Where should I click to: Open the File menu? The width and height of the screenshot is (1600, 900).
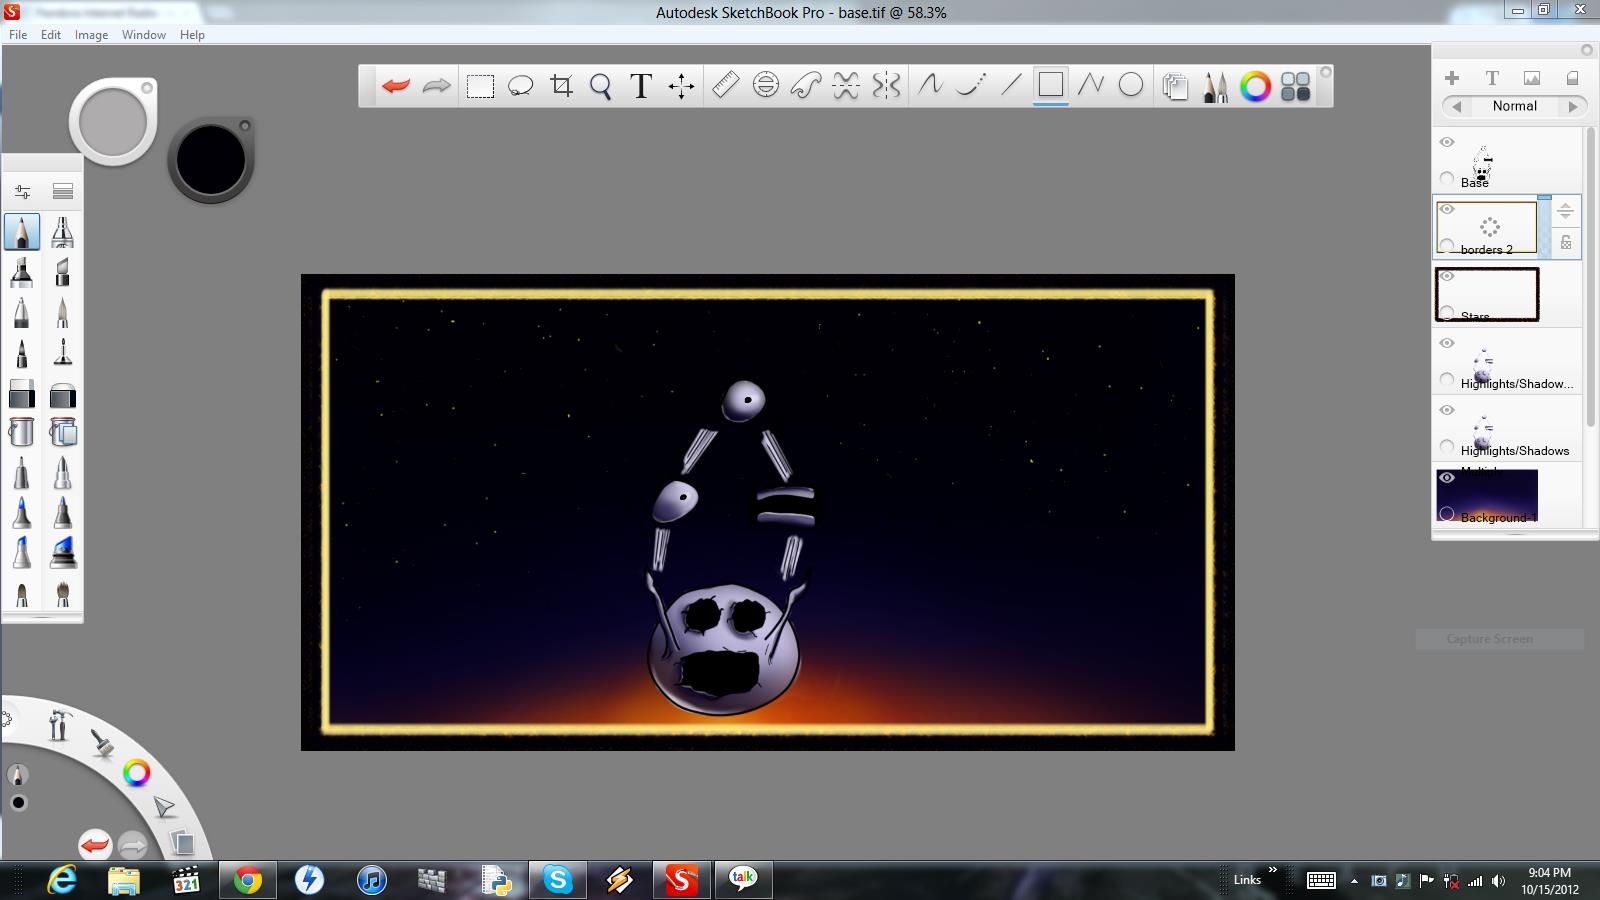[x=18, y=34]
